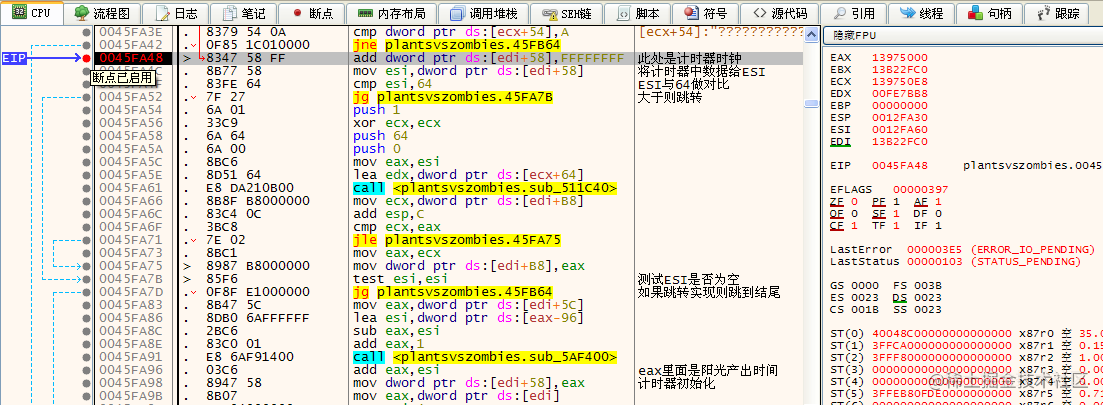Image resolution: width=1103 pixels, height=405 pixels.
Task: Toggle breakpoint bullet at 0045FA54
Action: tap(87, 110)
